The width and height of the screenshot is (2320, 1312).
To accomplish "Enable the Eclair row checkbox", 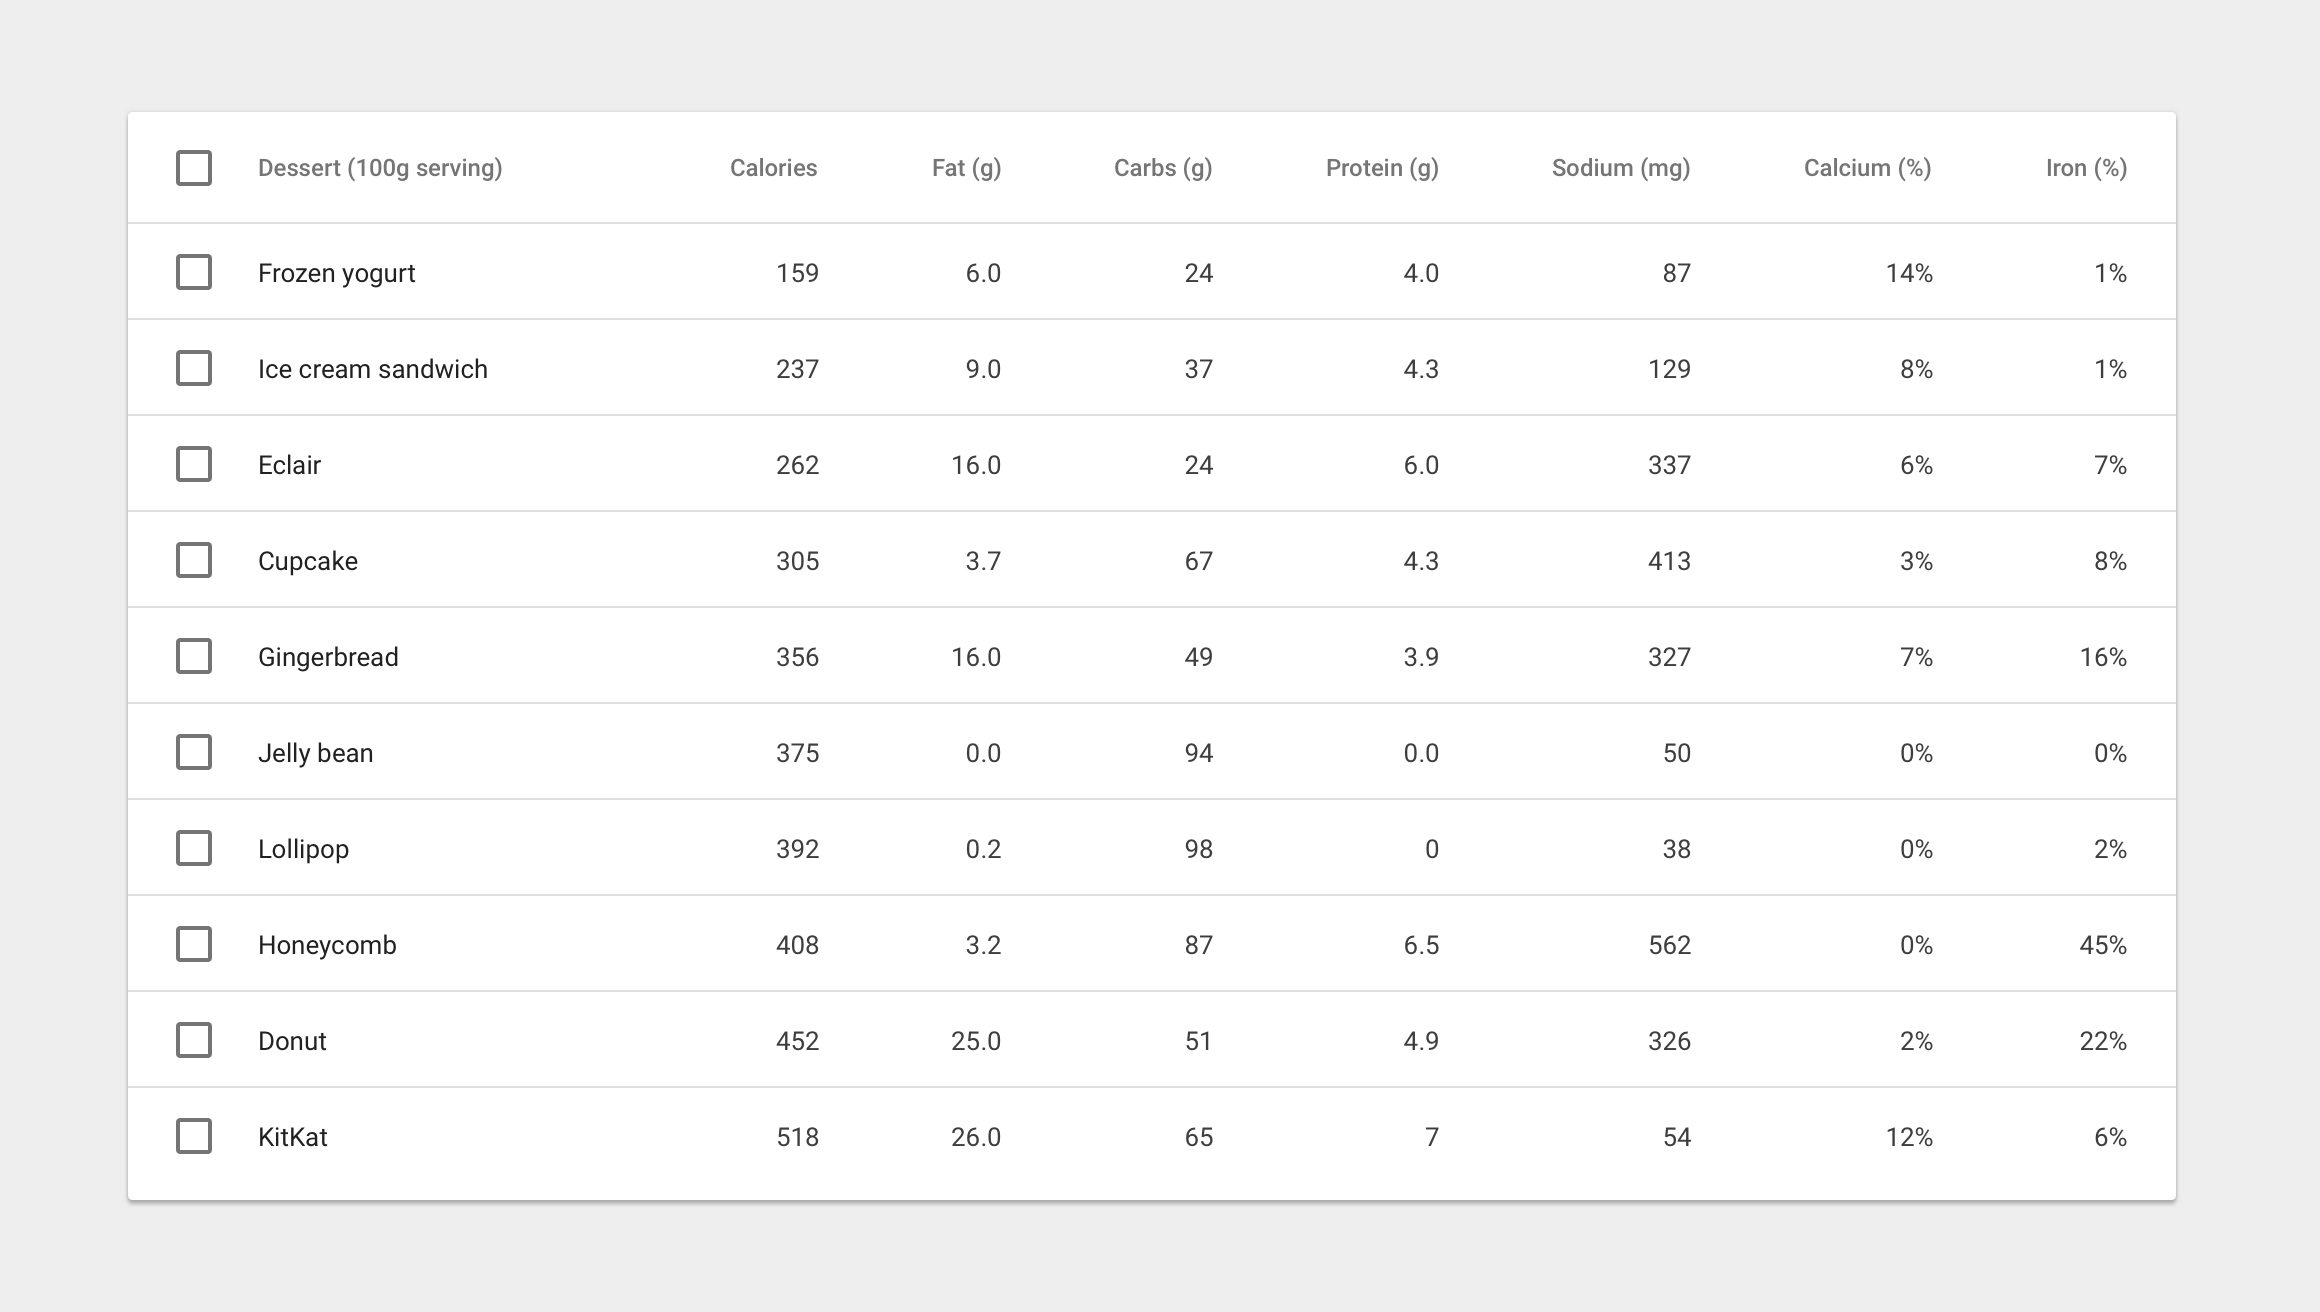I will (194, 463).
